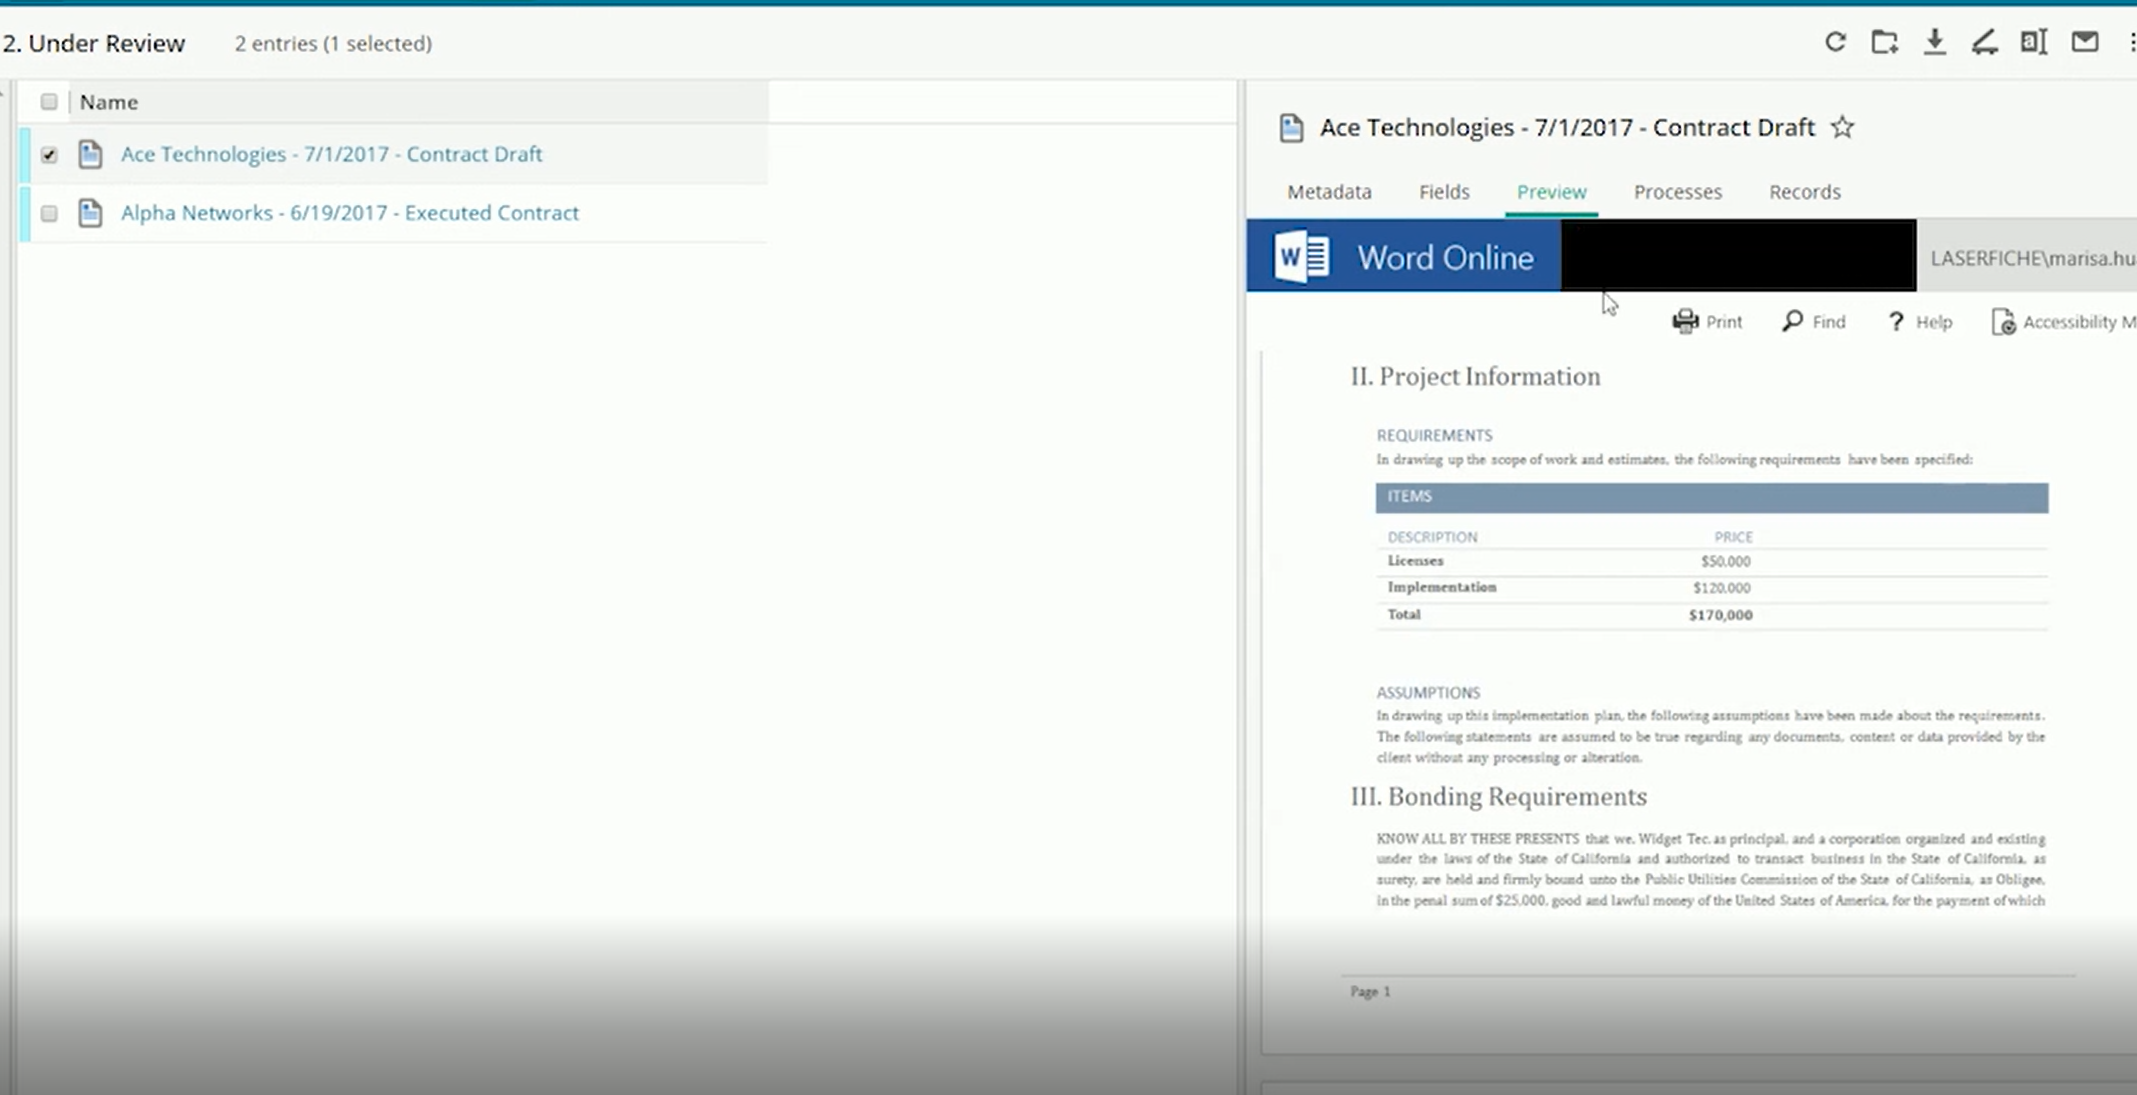
Task: Switch to the Fields tab
Action: click(1444, 192)
